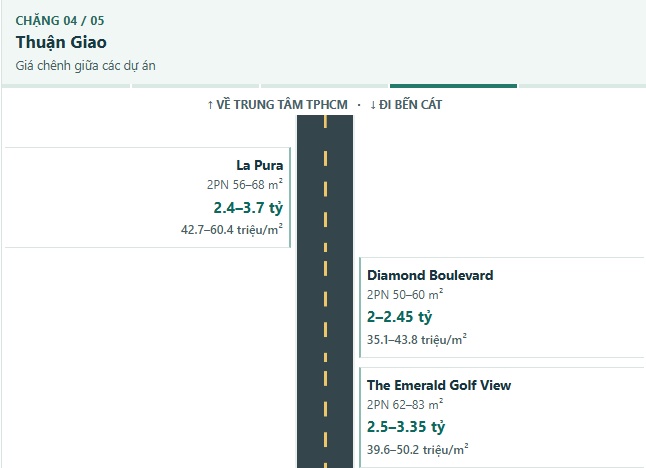Click the 2.4–3.7 tỷ price
This screenshot has height=468, width=646.
click(x=248, y=208)
